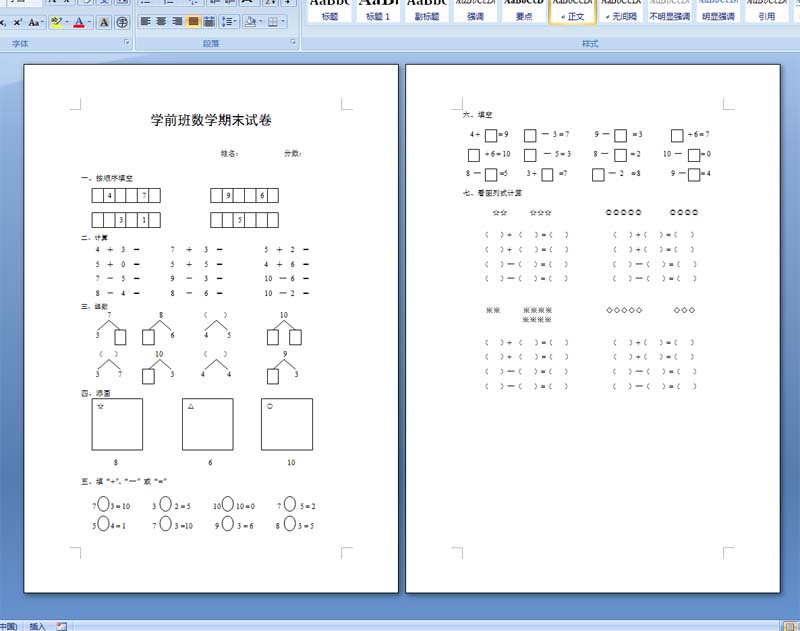Viewport: 800px width, 631px height.
Task: Click the 分数: label in document
Action: [293, 153]
